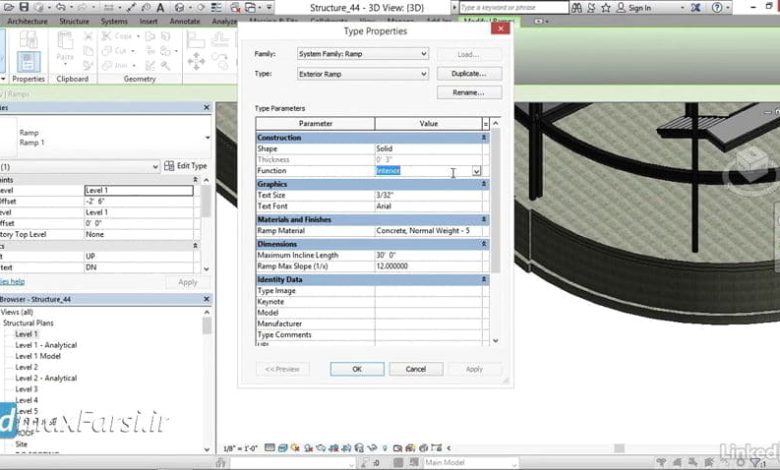Click the Autodesk Exchange Apps X icon
This screenshot has height=470, width=780.
point(695,7)
